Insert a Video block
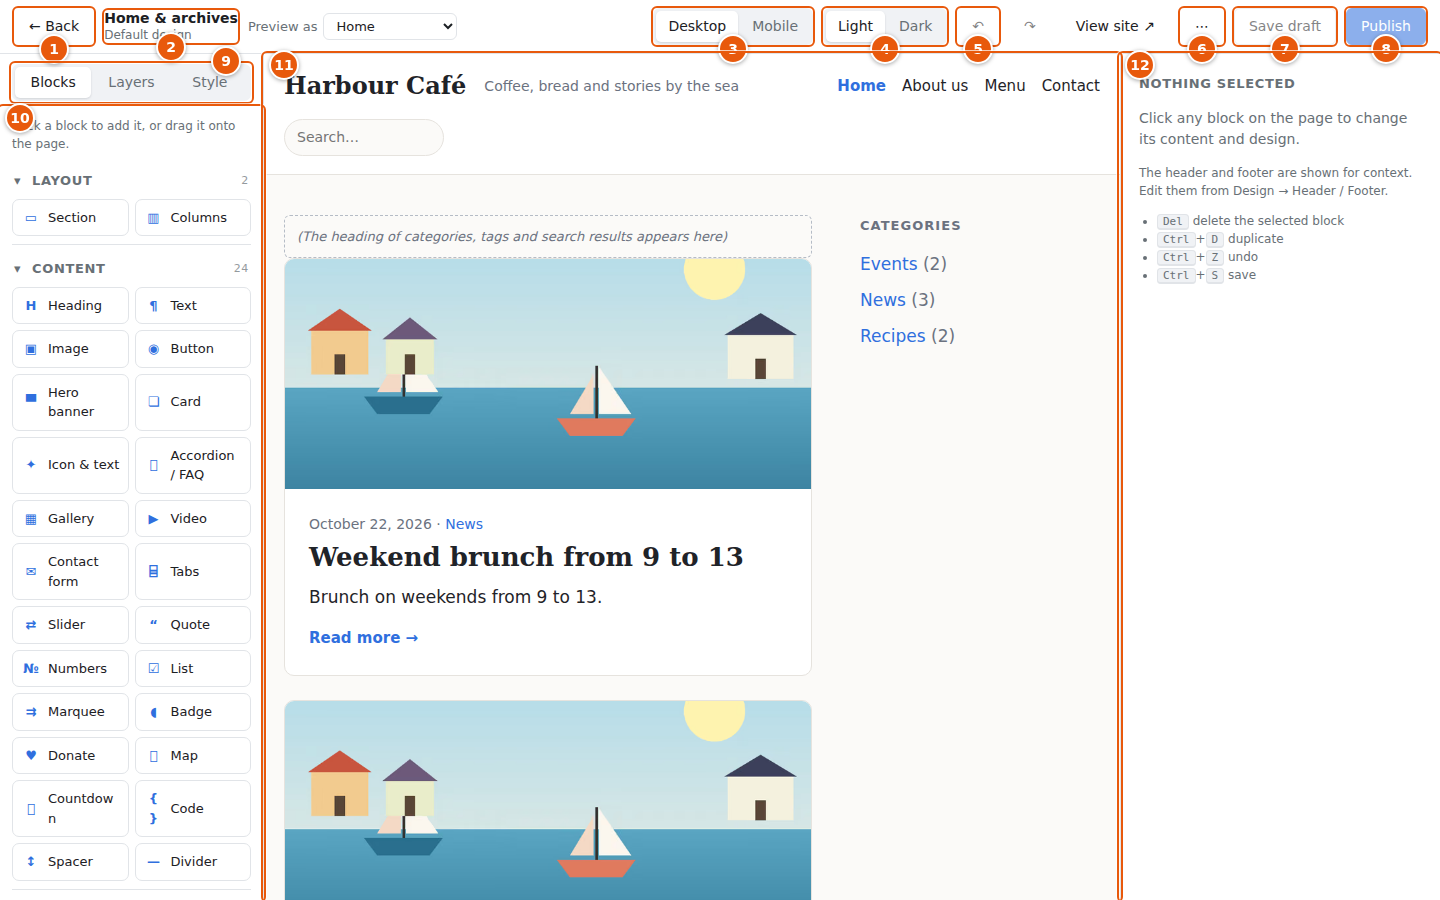The image size is (1440, 900). [x=193, y=519]
